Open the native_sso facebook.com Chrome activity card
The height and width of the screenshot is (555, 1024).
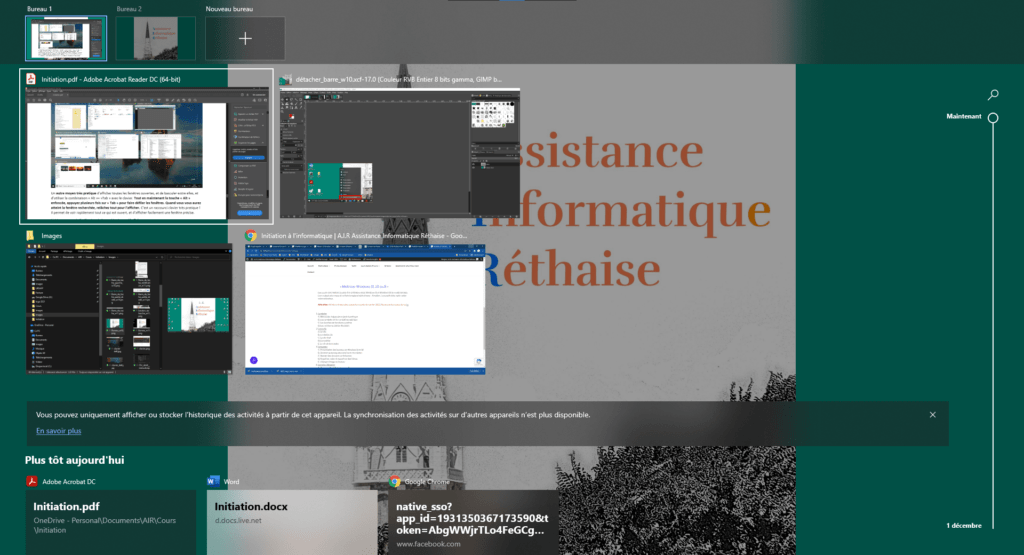[473, 522]
